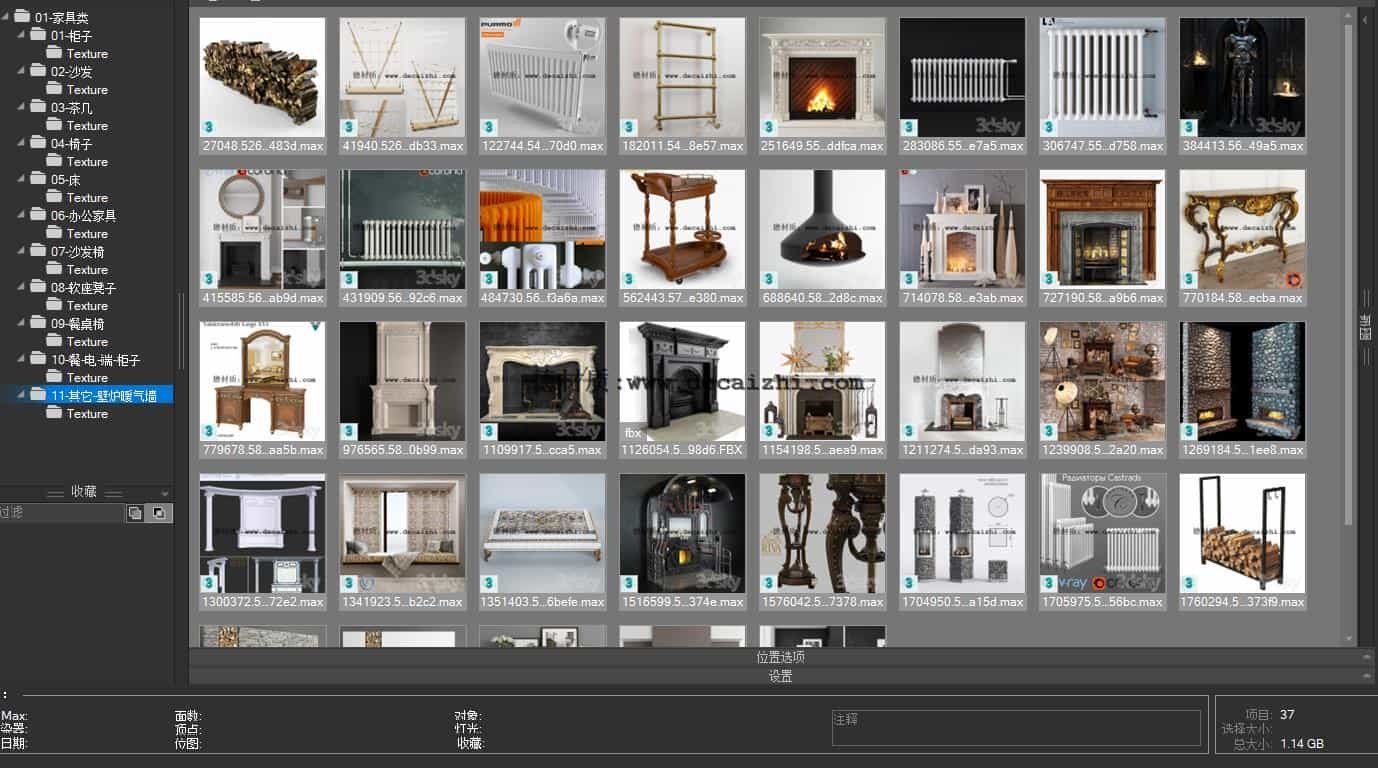Click the root folder icon for 01-家具类

[x=21, y=17]
